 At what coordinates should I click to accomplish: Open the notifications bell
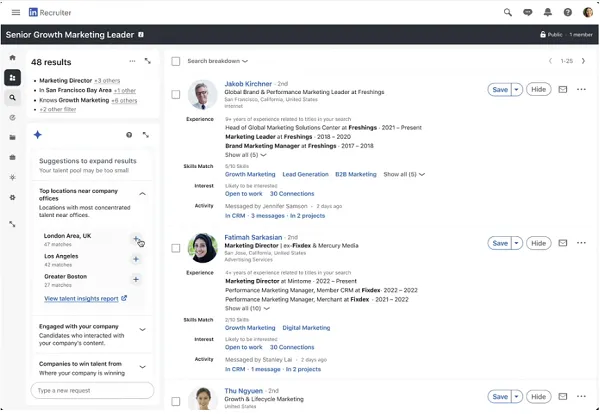548,13
